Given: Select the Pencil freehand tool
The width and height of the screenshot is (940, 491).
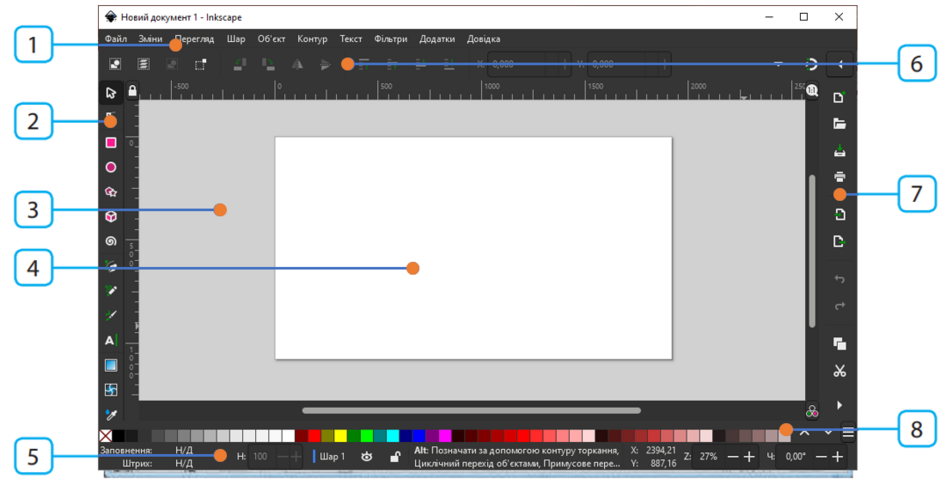Looking at the screenshot, I should (x=111, y=291).
